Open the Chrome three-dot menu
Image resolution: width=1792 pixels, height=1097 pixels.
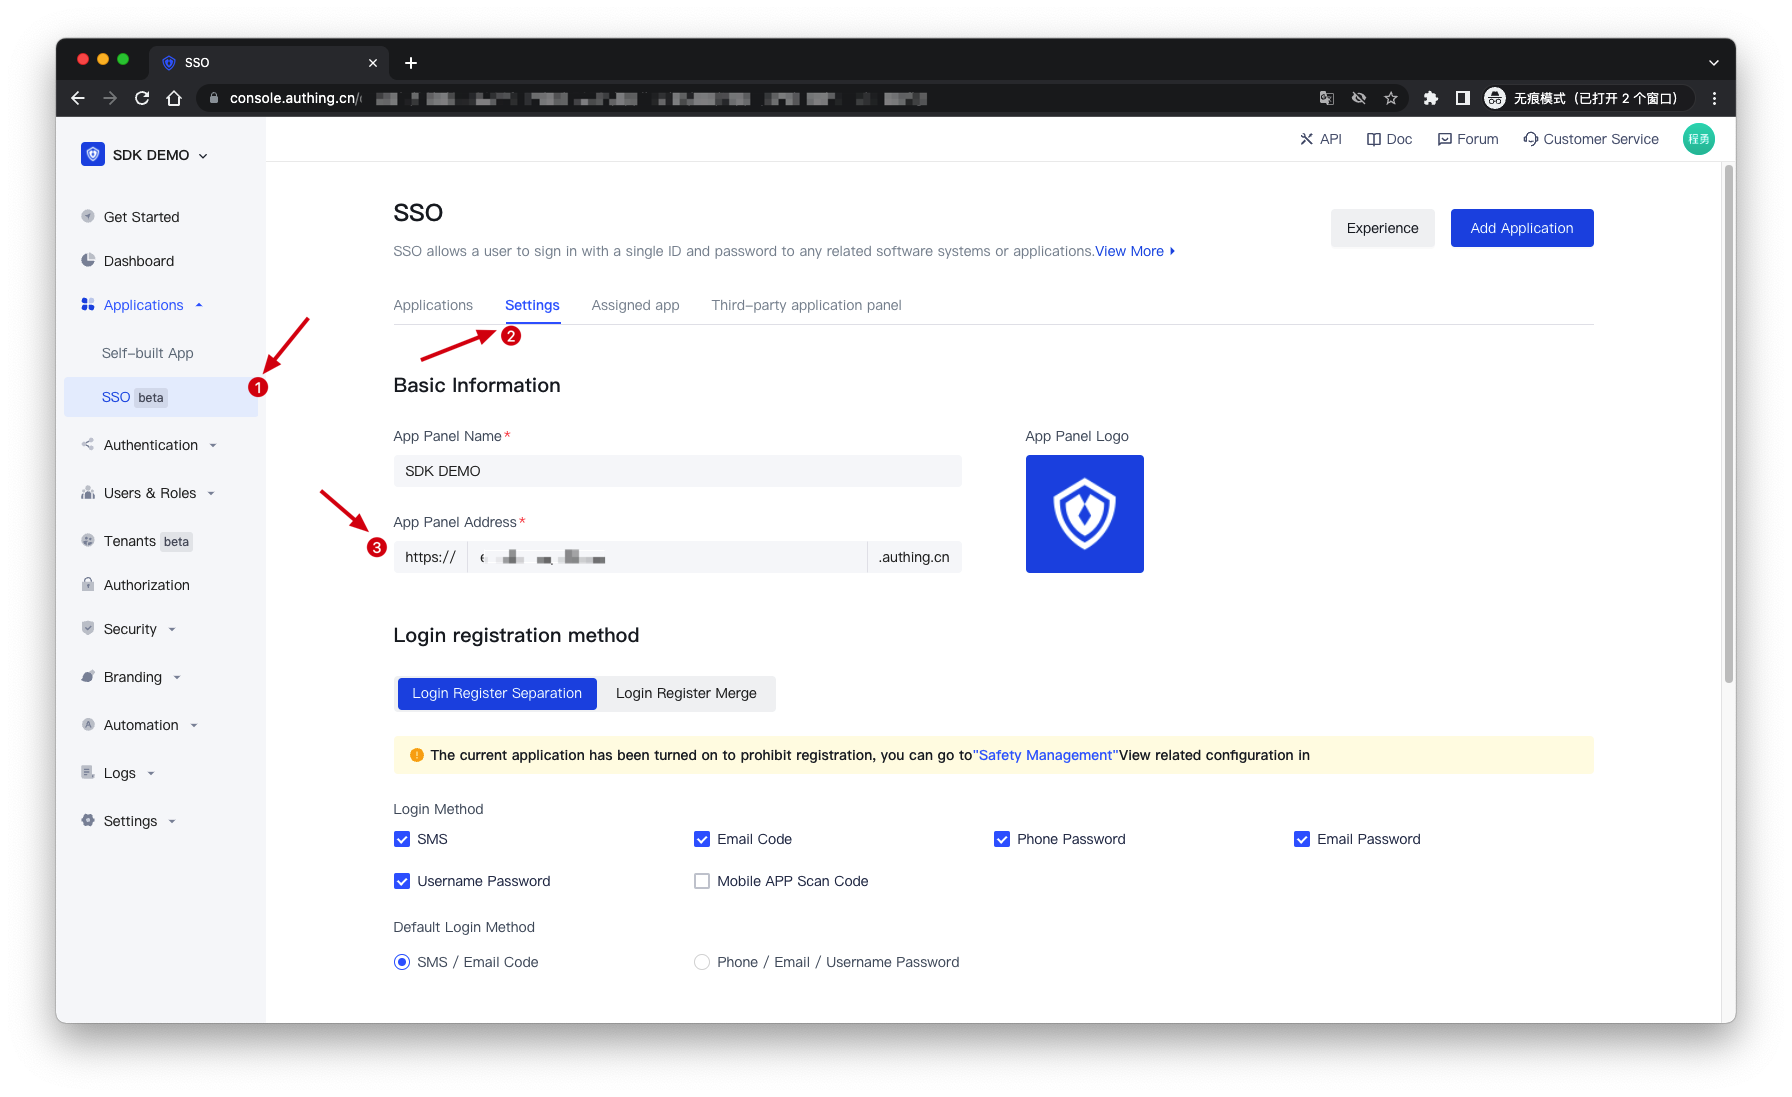coord(1715,98)
